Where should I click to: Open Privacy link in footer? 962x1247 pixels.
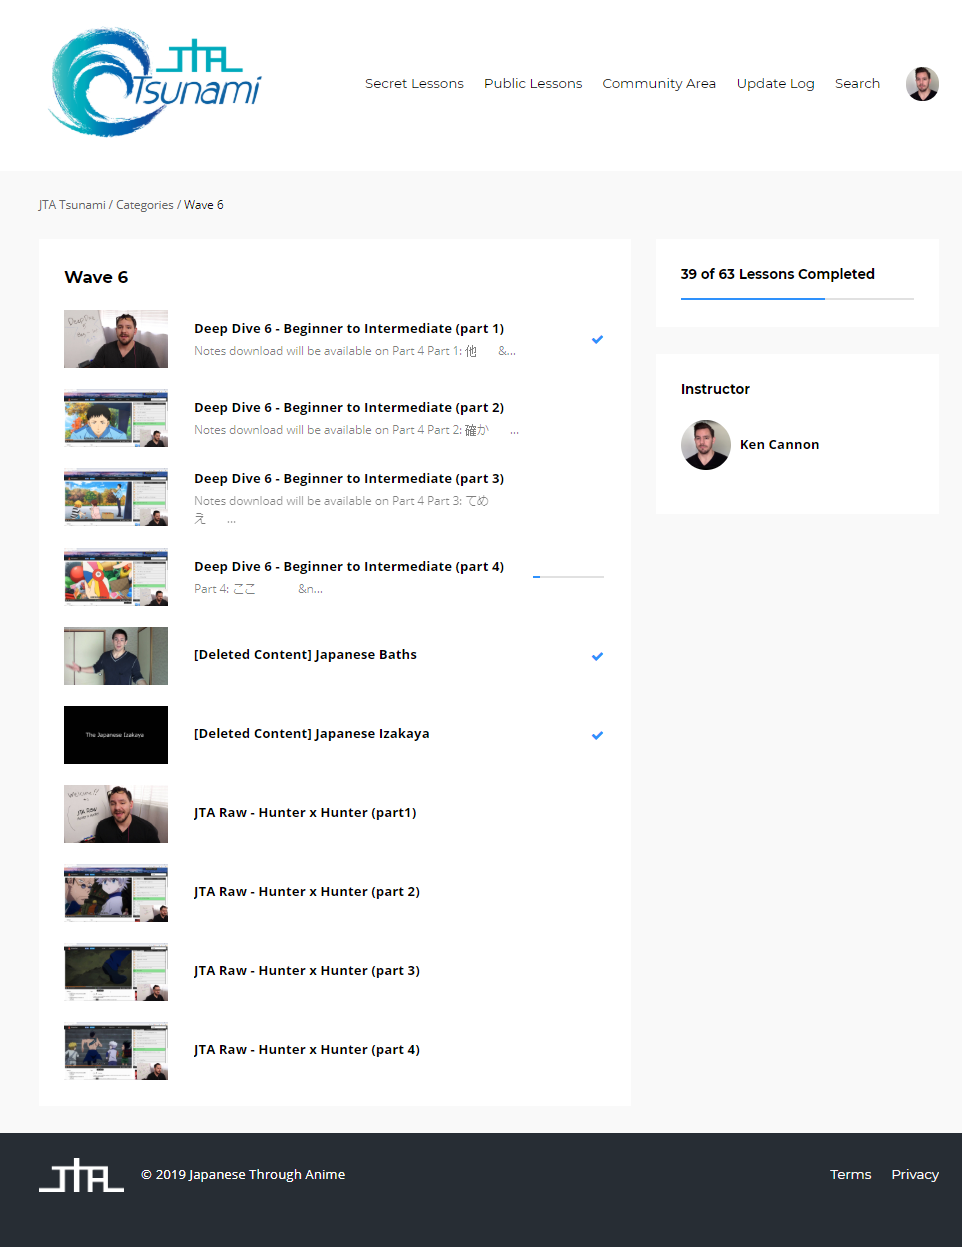[915, 1175]
